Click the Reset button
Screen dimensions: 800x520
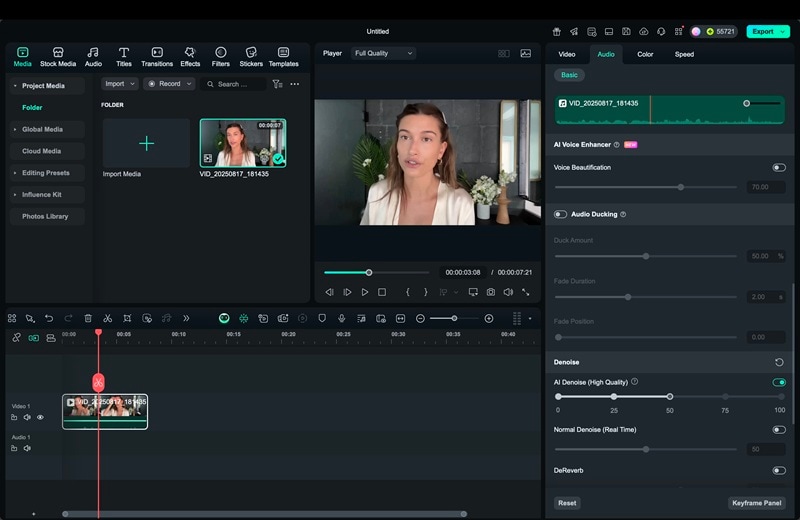coord(567,503)
